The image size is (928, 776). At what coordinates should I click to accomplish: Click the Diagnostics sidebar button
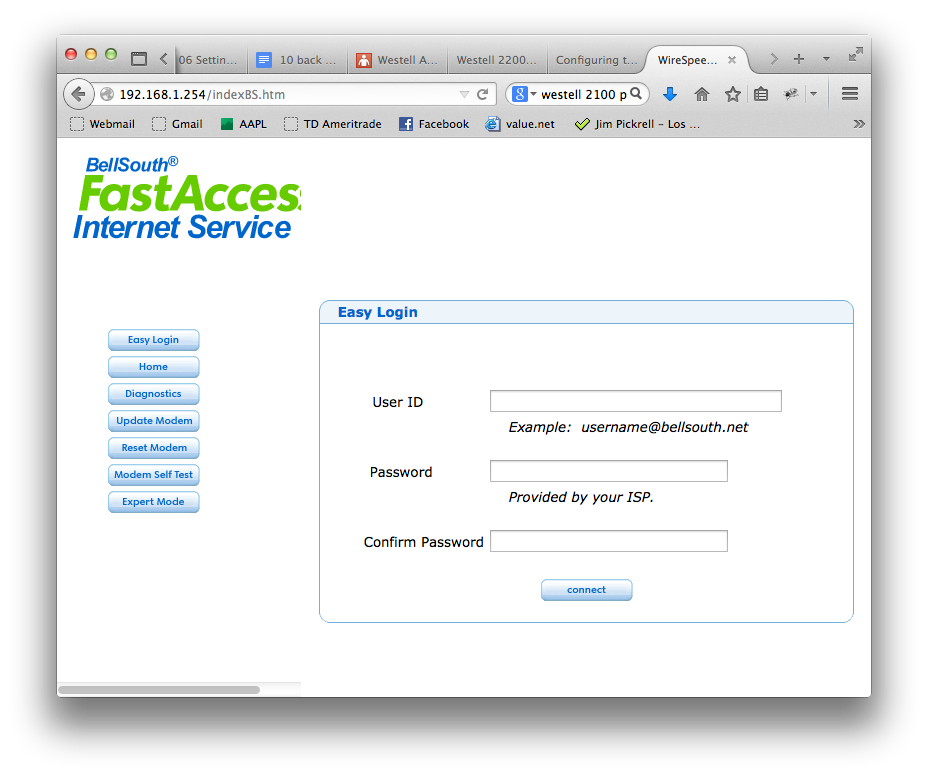[153, 394]
